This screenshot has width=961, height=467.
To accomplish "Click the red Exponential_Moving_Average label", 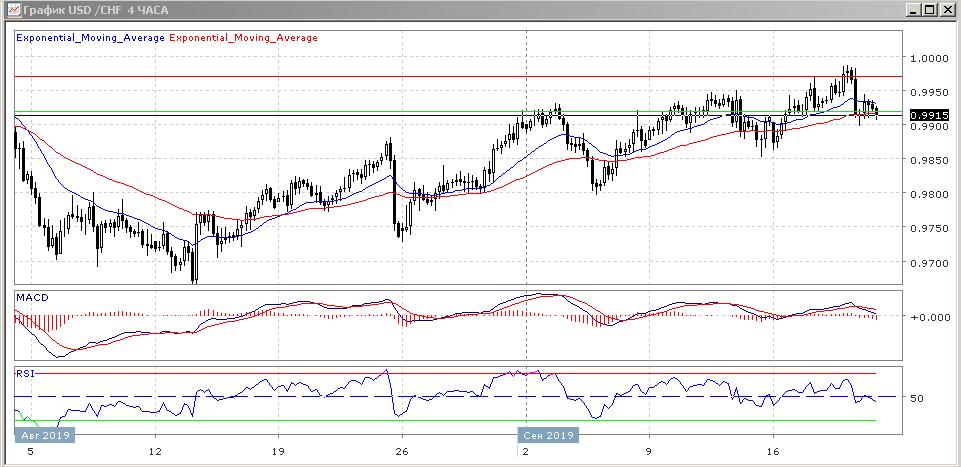I will (x=243, y=38).
